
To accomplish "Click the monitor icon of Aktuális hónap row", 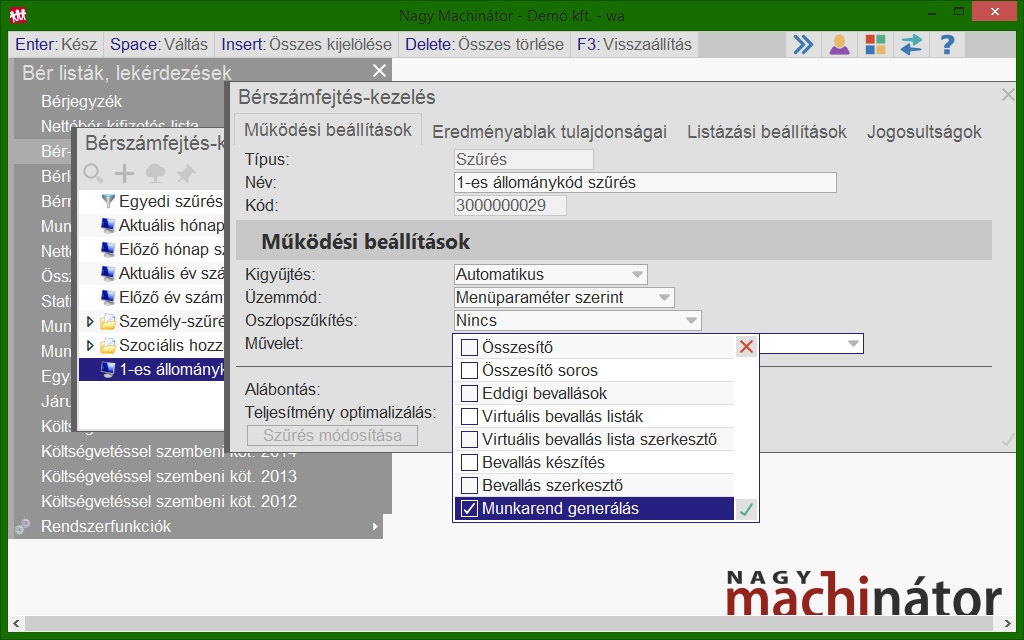I will [108, 225].
